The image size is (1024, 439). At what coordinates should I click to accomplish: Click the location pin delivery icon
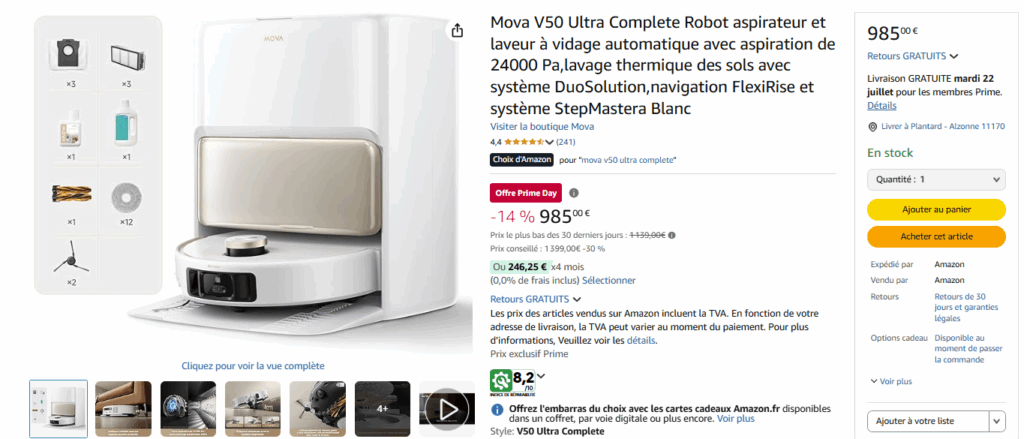click(872, 127)
